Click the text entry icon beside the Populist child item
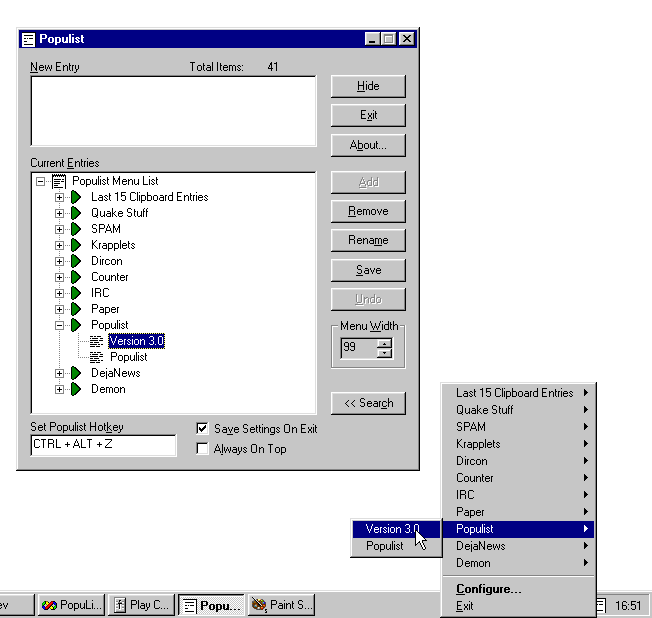This screenshot has height=618, width=652. (96, 357)
